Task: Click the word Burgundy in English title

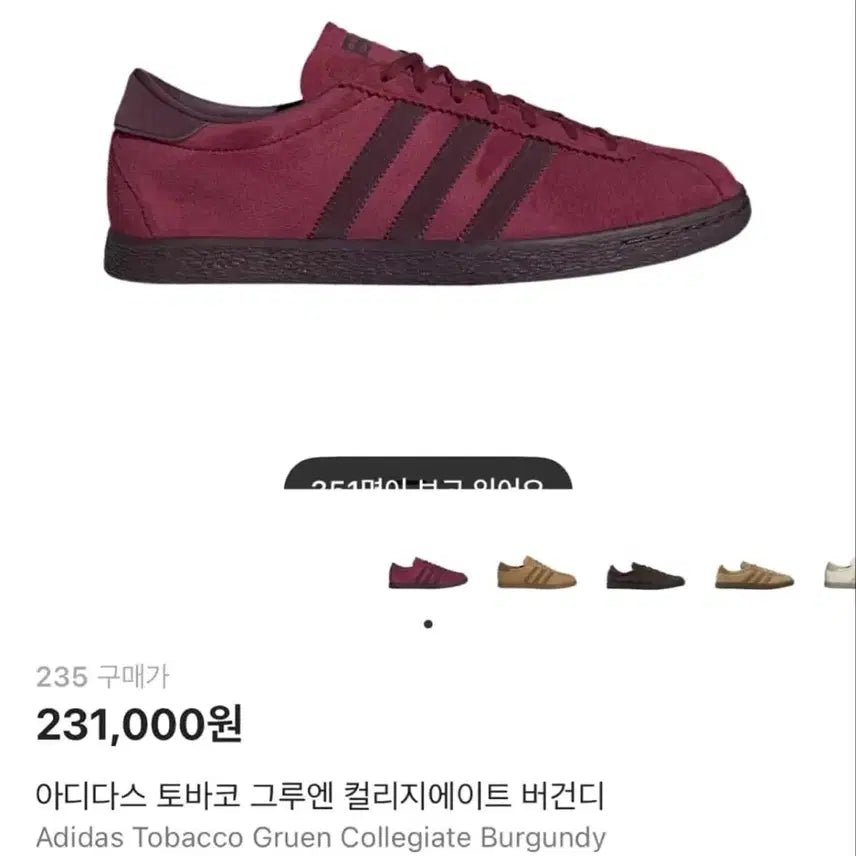Action: tap(543, 837)
